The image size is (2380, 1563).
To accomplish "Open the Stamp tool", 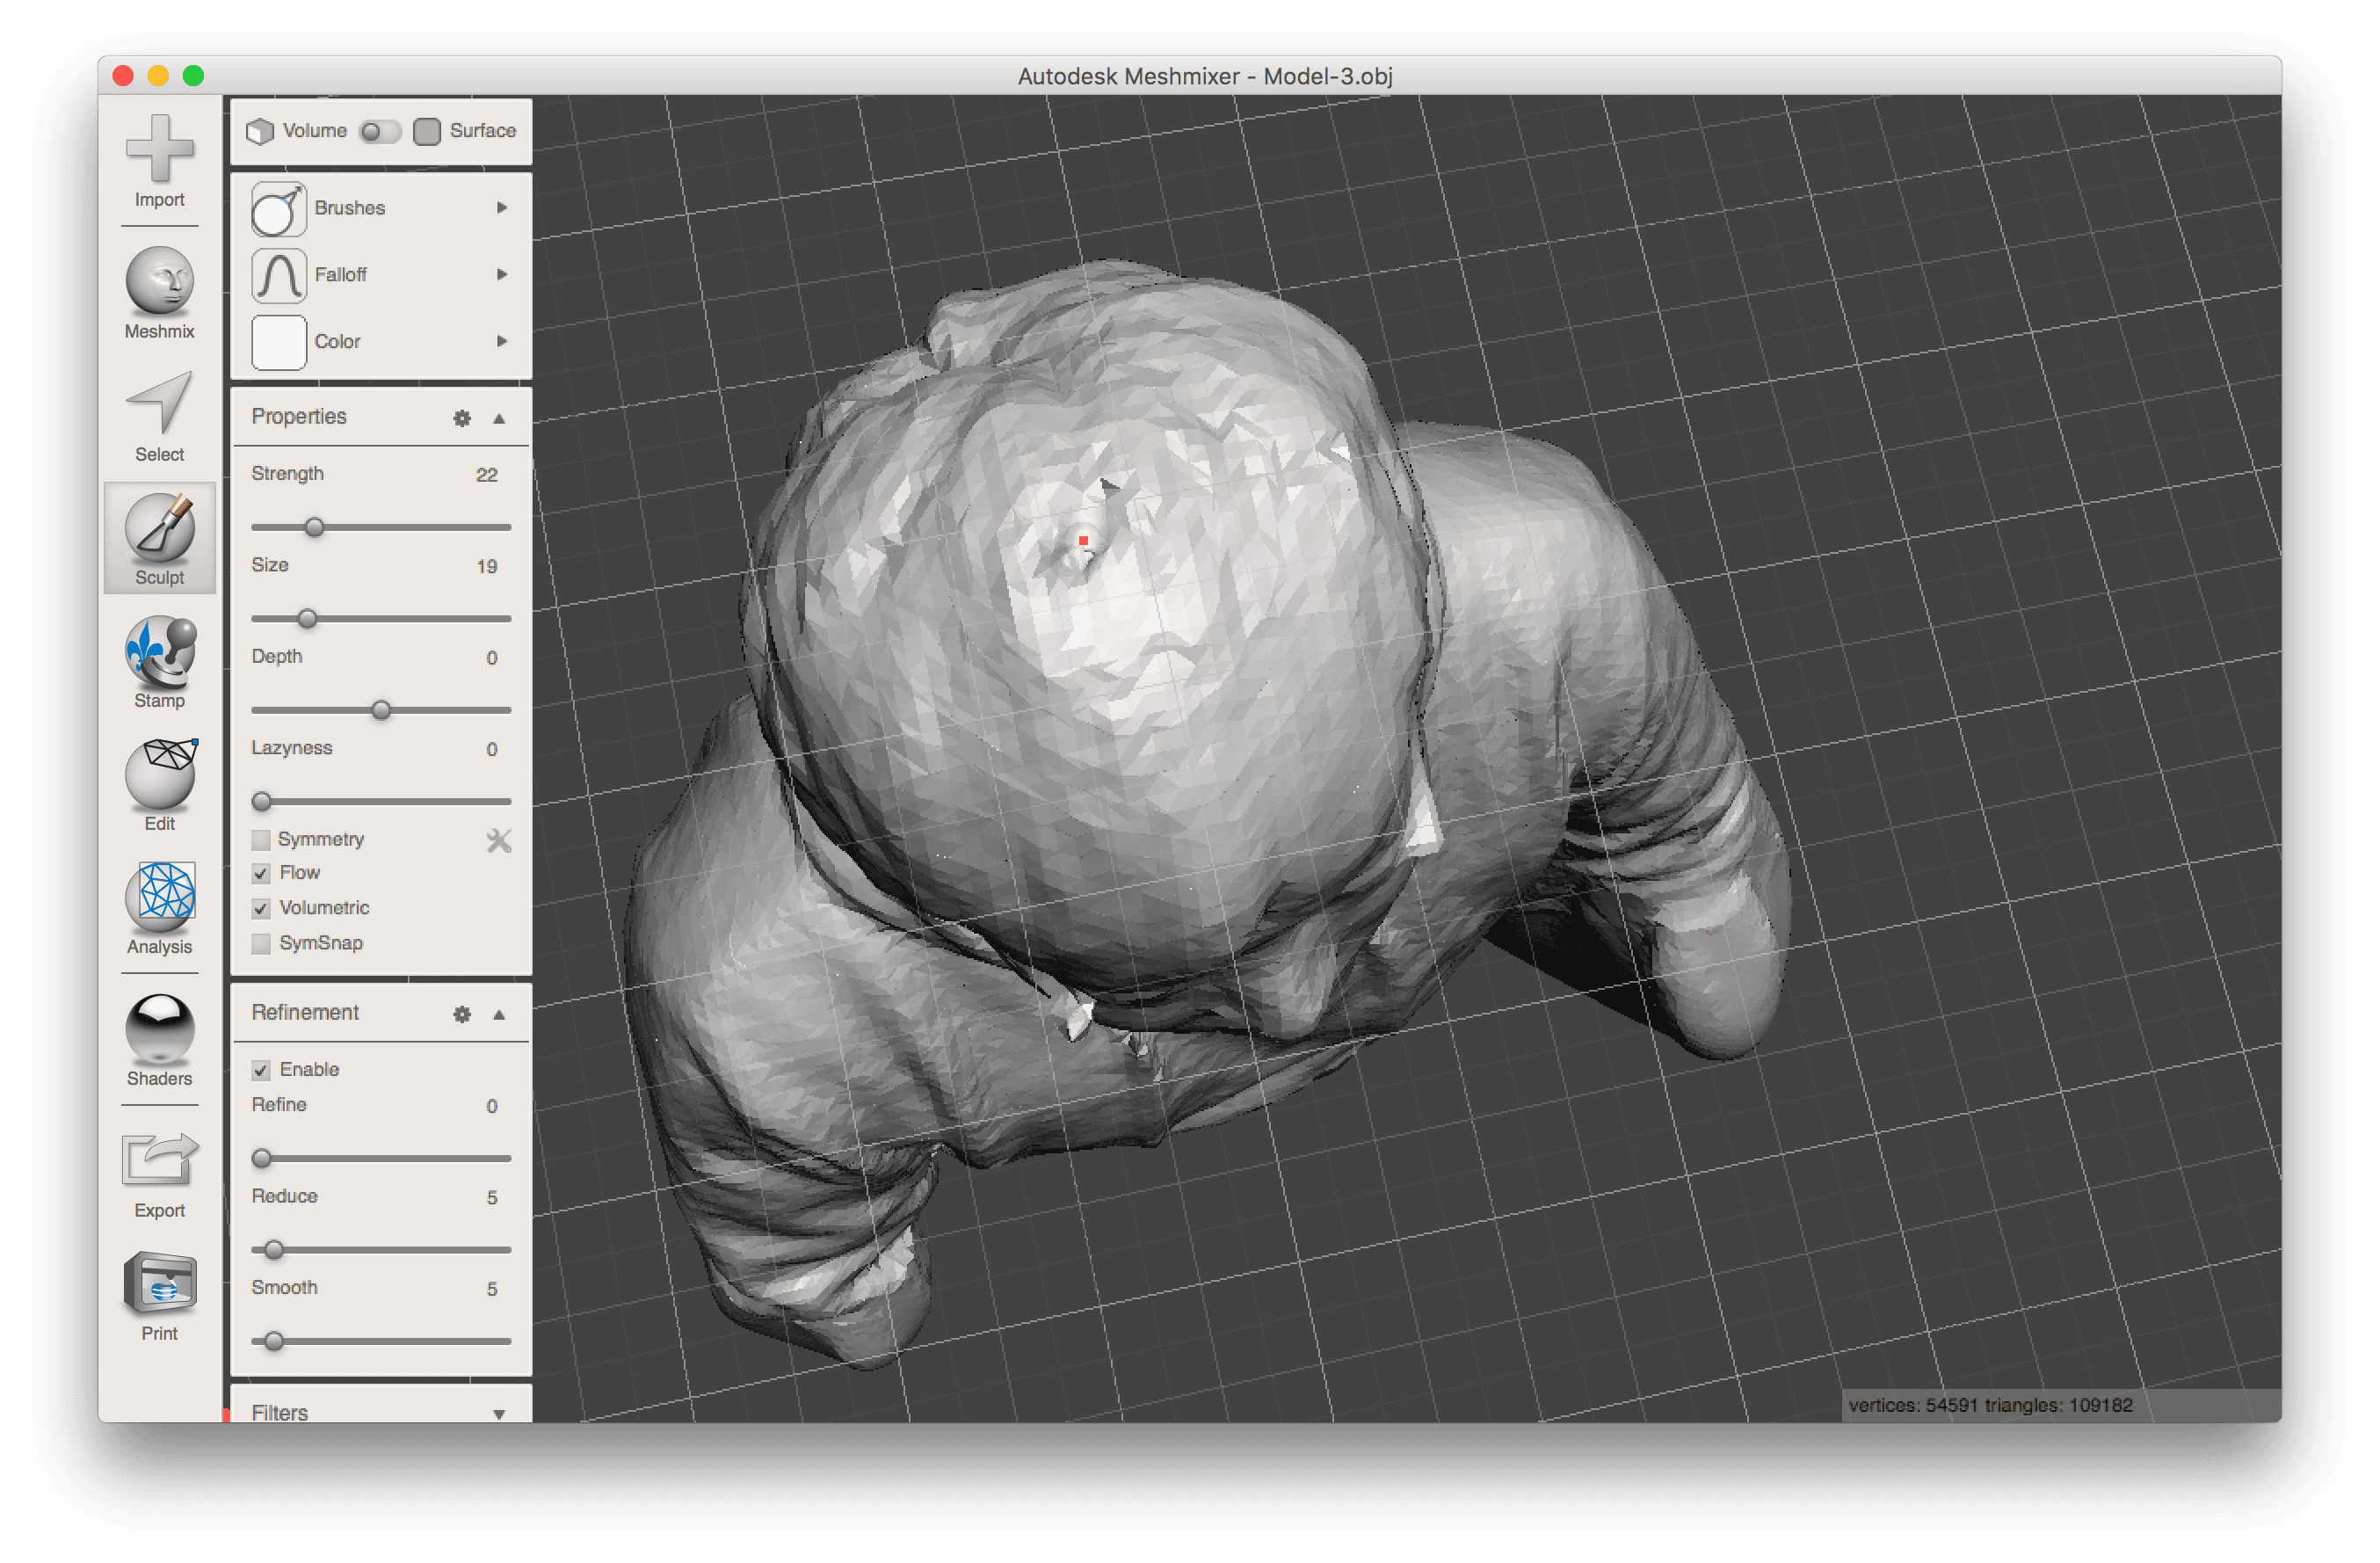I will point(159,651).
